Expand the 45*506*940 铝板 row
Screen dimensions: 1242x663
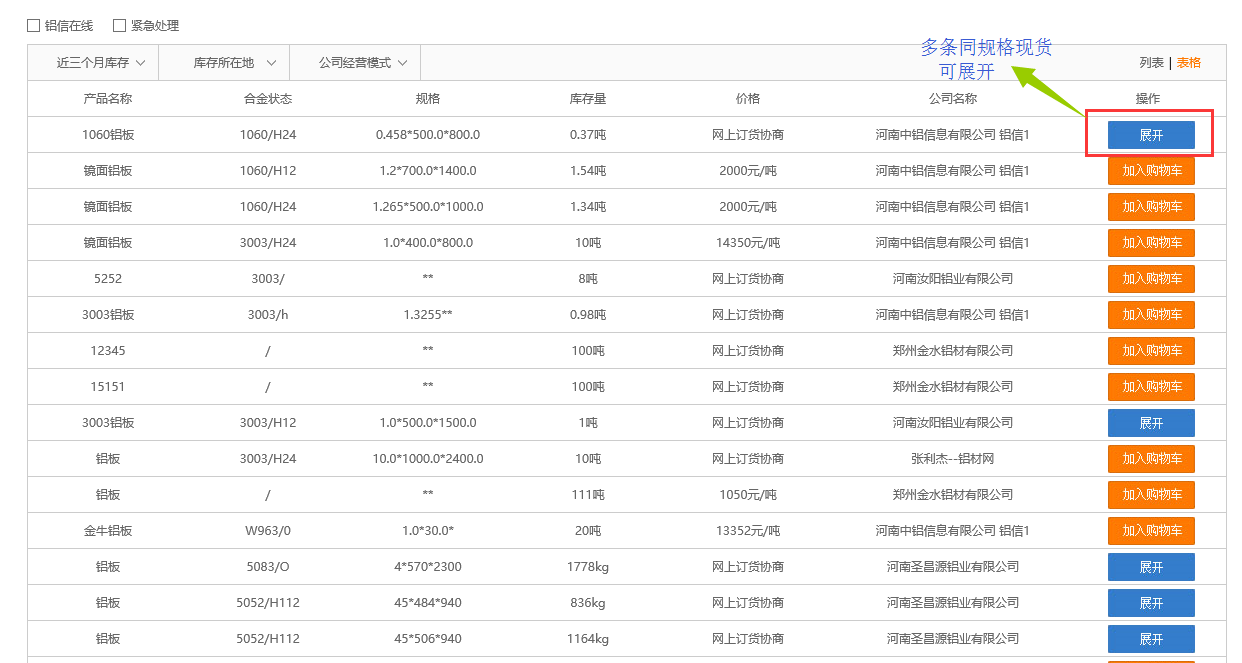pyautogui.click(x=1151, y=639)
